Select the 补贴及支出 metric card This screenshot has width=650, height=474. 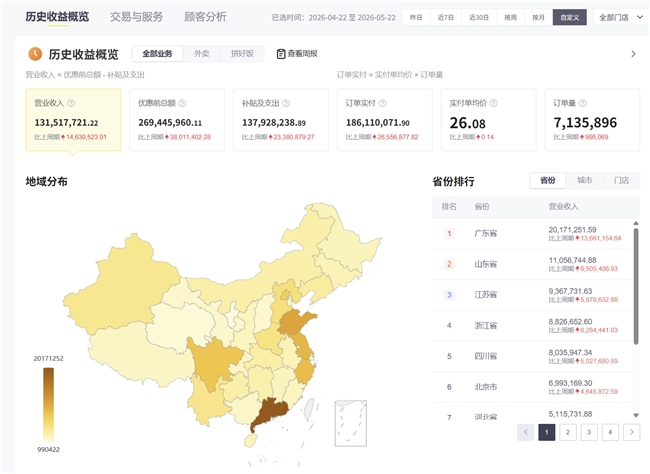click(x=281, y=119)
